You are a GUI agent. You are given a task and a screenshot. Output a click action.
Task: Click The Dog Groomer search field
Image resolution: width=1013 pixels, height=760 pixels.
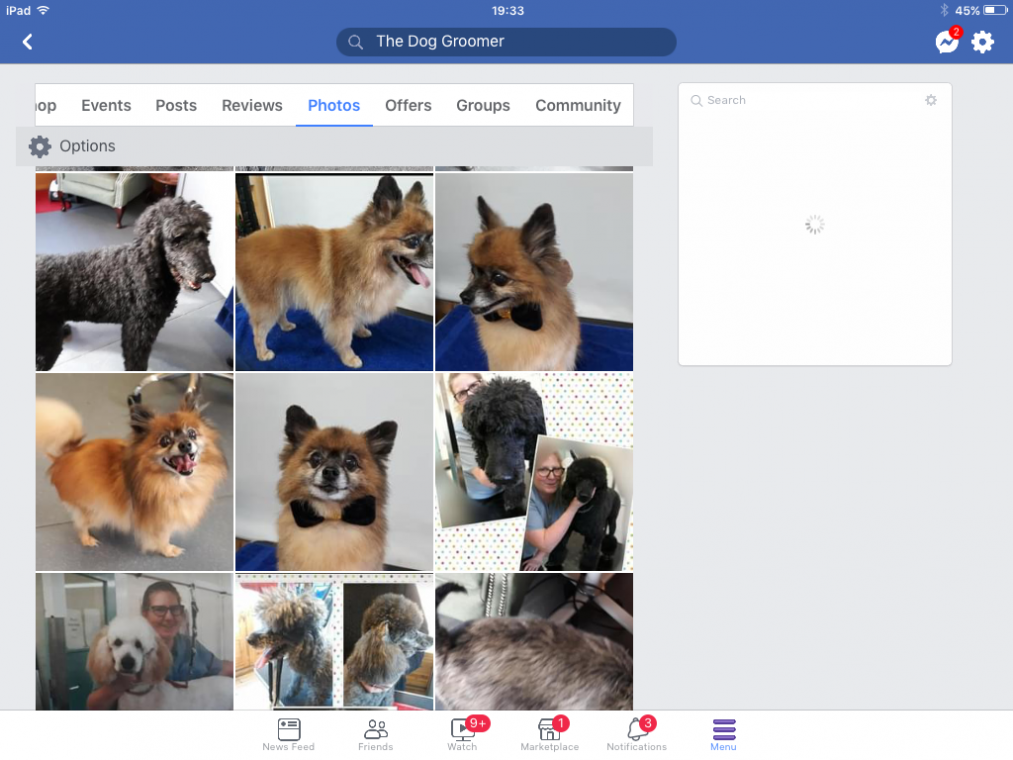pyautogui.click(x=506, y=42)
